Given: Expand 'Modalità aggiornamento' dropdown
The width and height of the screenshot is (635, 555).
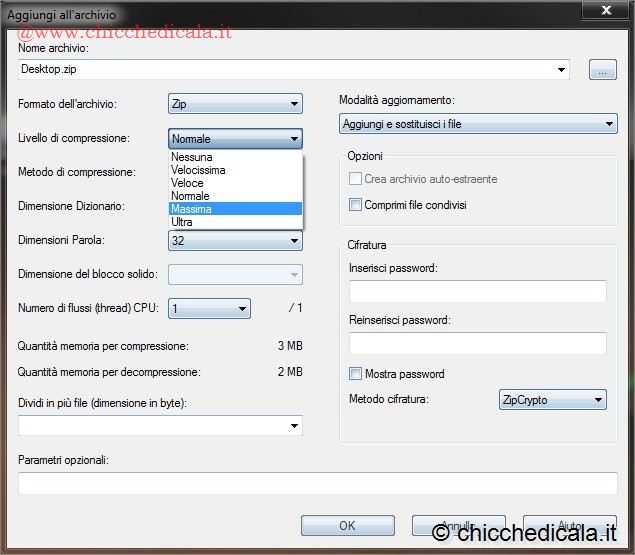Looking at the screenshot, I should 478,124.
